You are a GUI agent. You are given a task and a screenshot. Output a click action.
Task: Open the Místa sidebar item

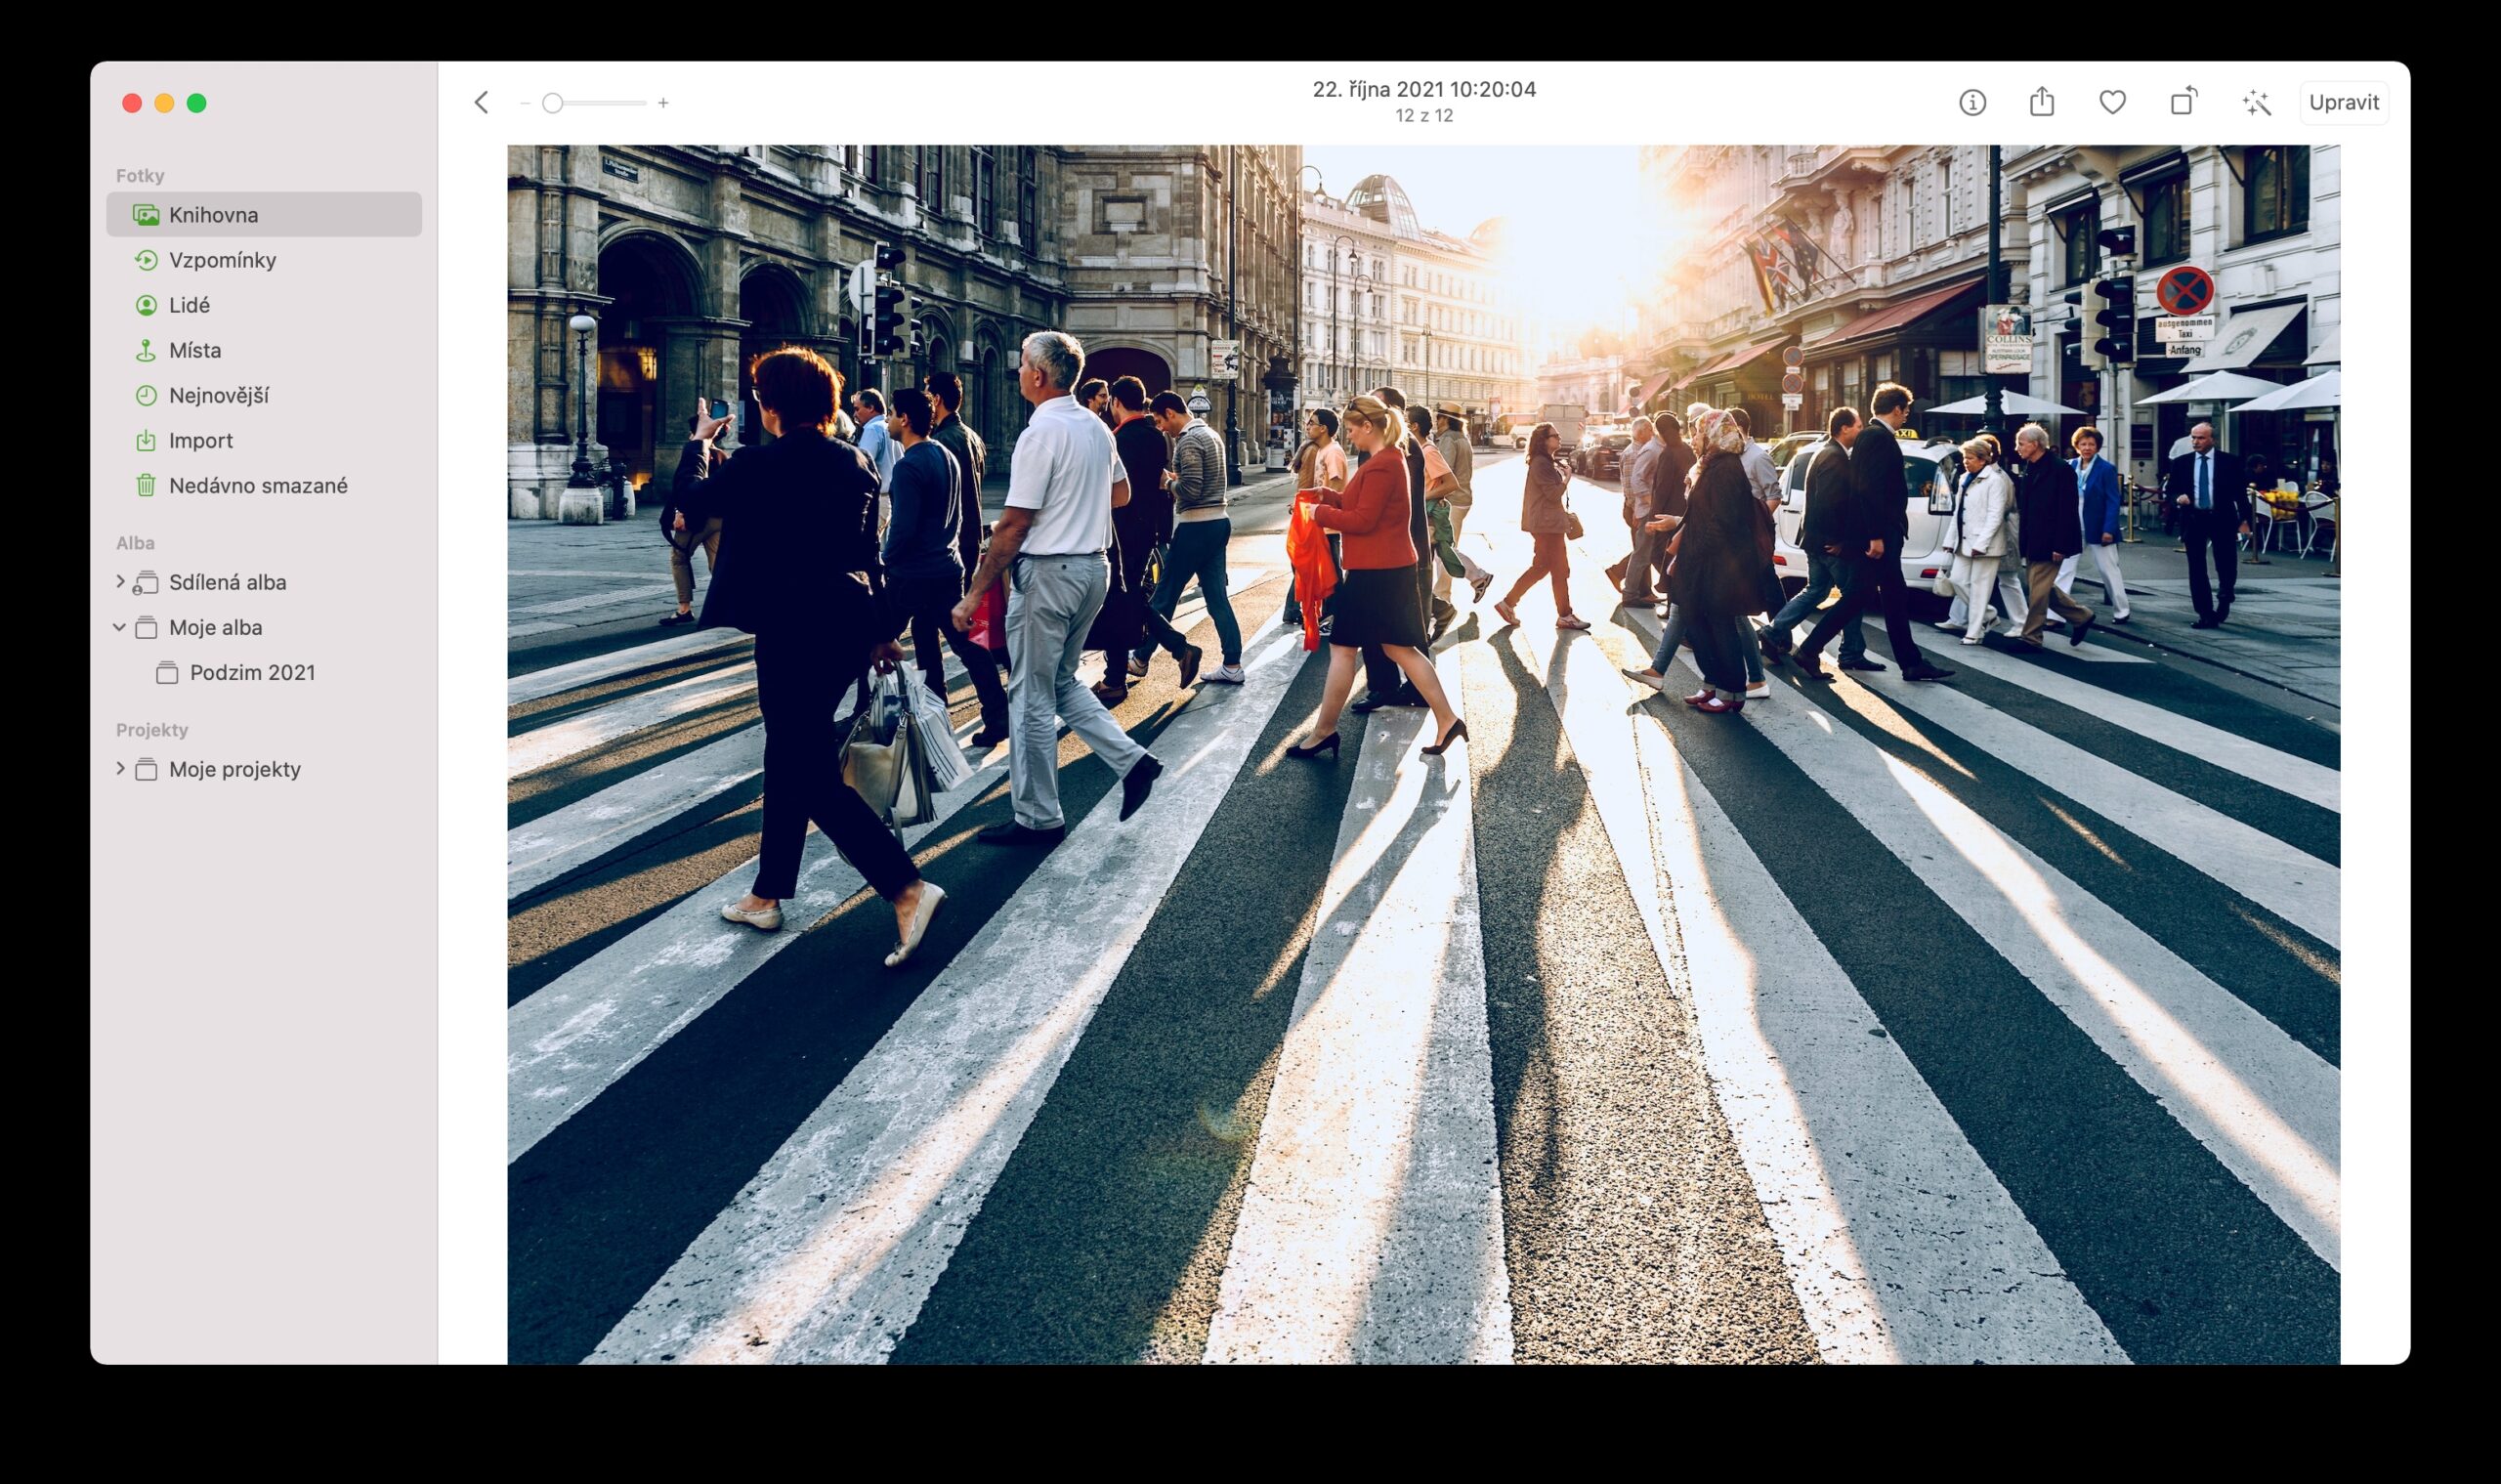pos(195,350)
